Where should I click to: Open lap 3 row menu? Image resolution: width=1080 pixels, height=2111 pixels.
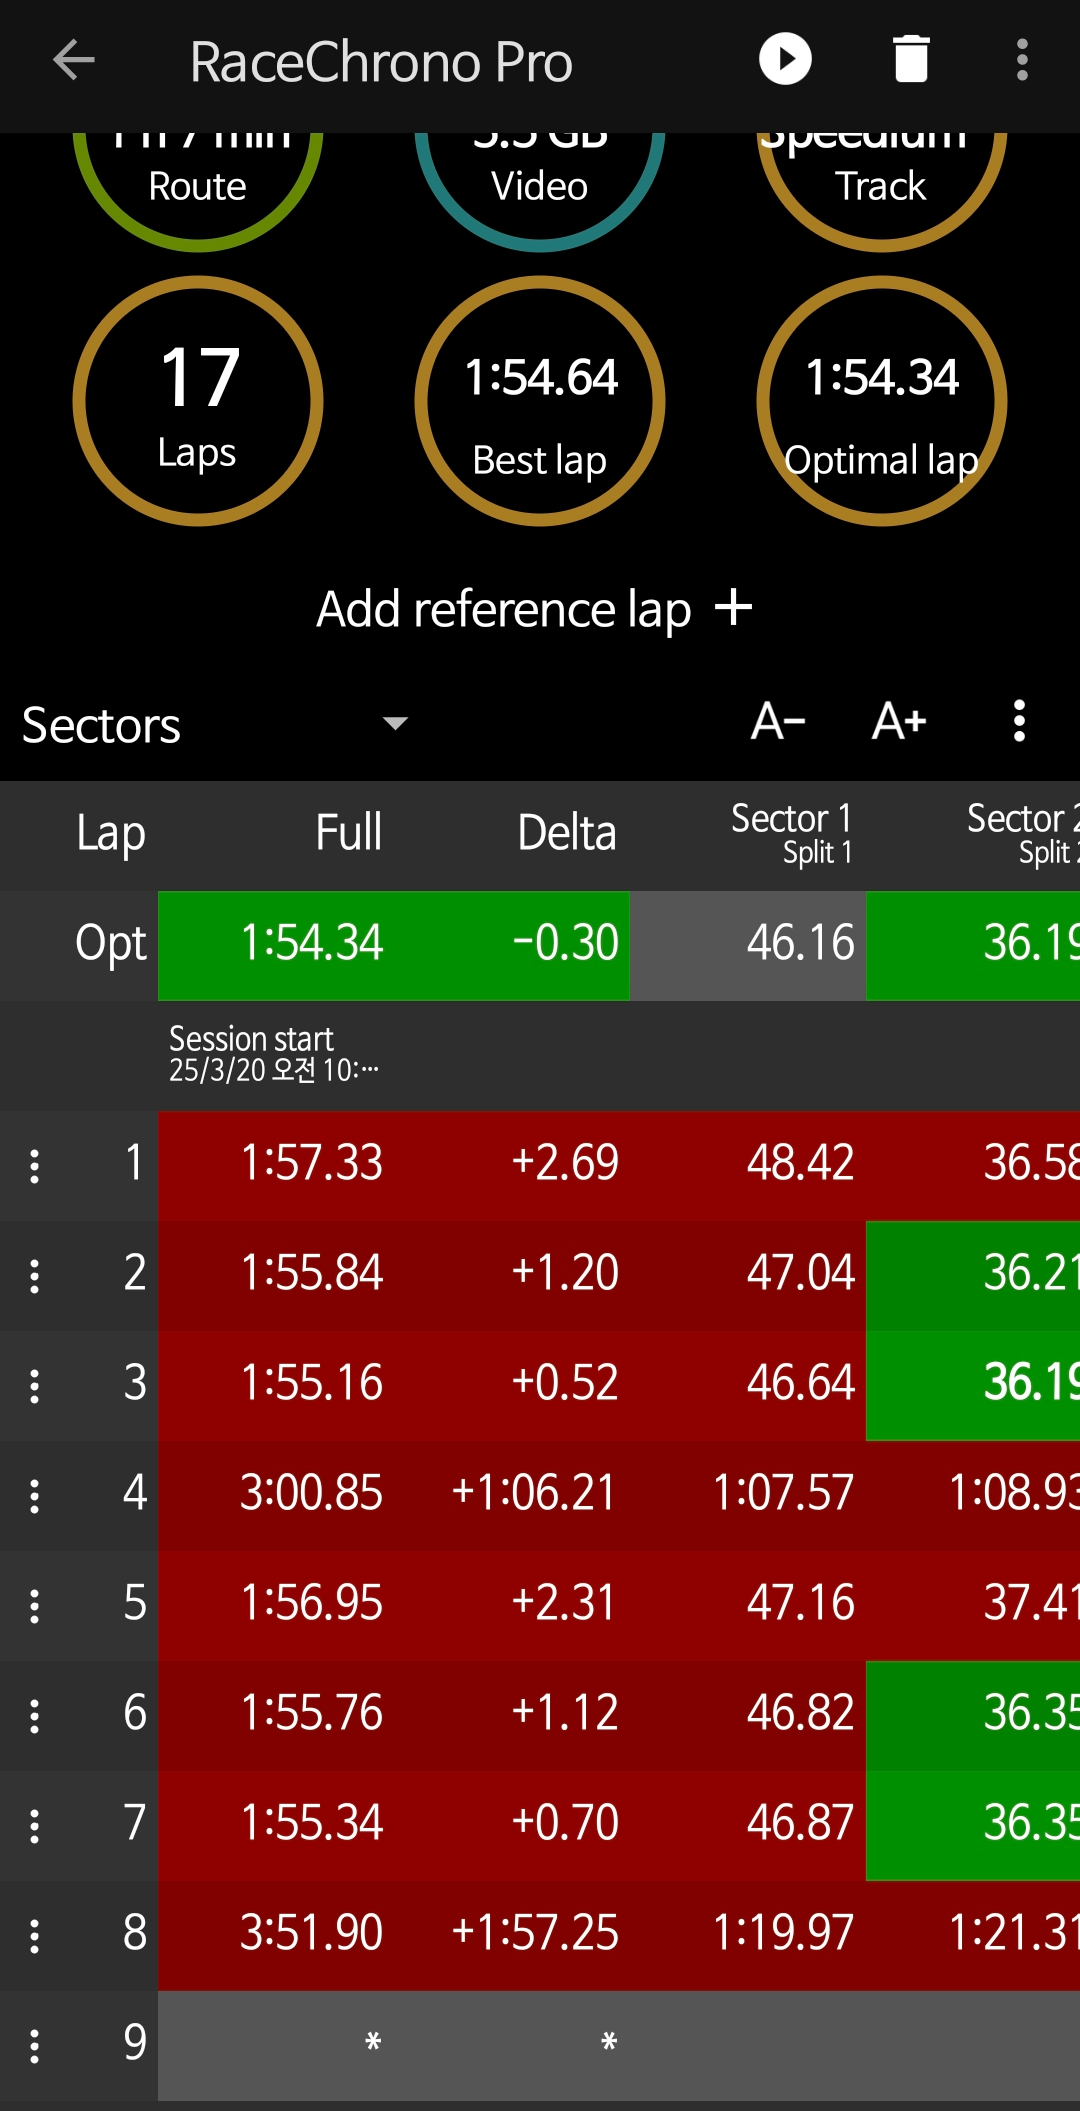coord(35,1386)
